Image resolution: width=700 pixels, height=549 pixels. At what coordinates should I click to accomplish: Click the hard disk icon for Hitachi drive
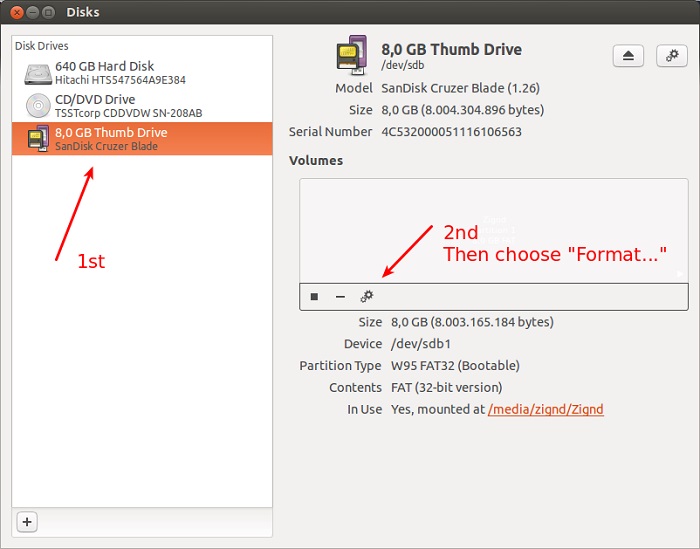(38, 74)
